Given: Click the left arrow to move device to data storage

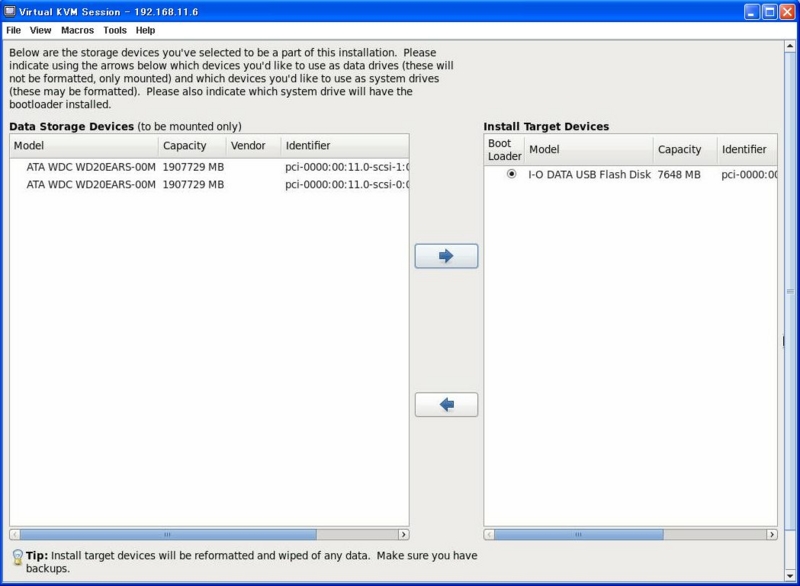Looking at the screenshot, I should coord(446,404).
